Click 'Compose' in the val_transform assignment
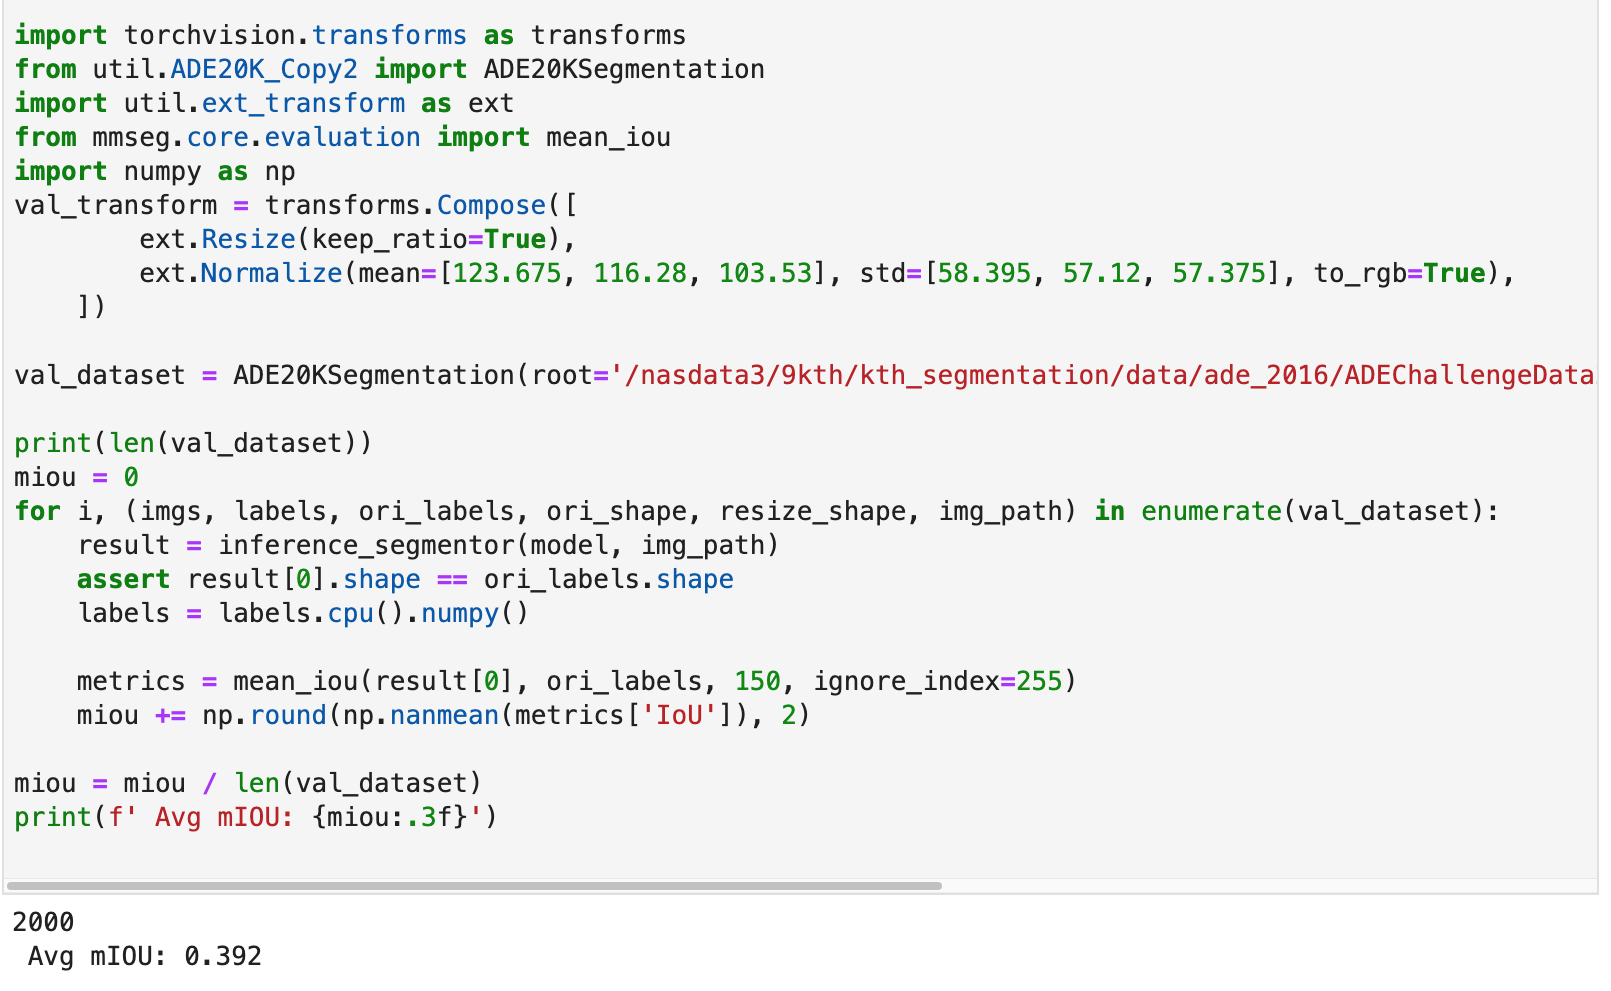Screen dimensions: 1611x991 (x=491, y=205)
